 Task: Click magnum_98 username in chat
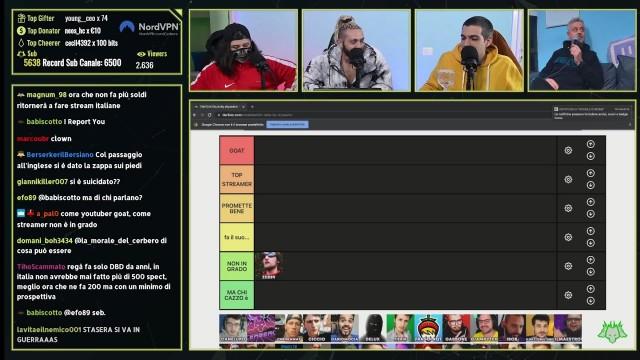tap(46, 95)
